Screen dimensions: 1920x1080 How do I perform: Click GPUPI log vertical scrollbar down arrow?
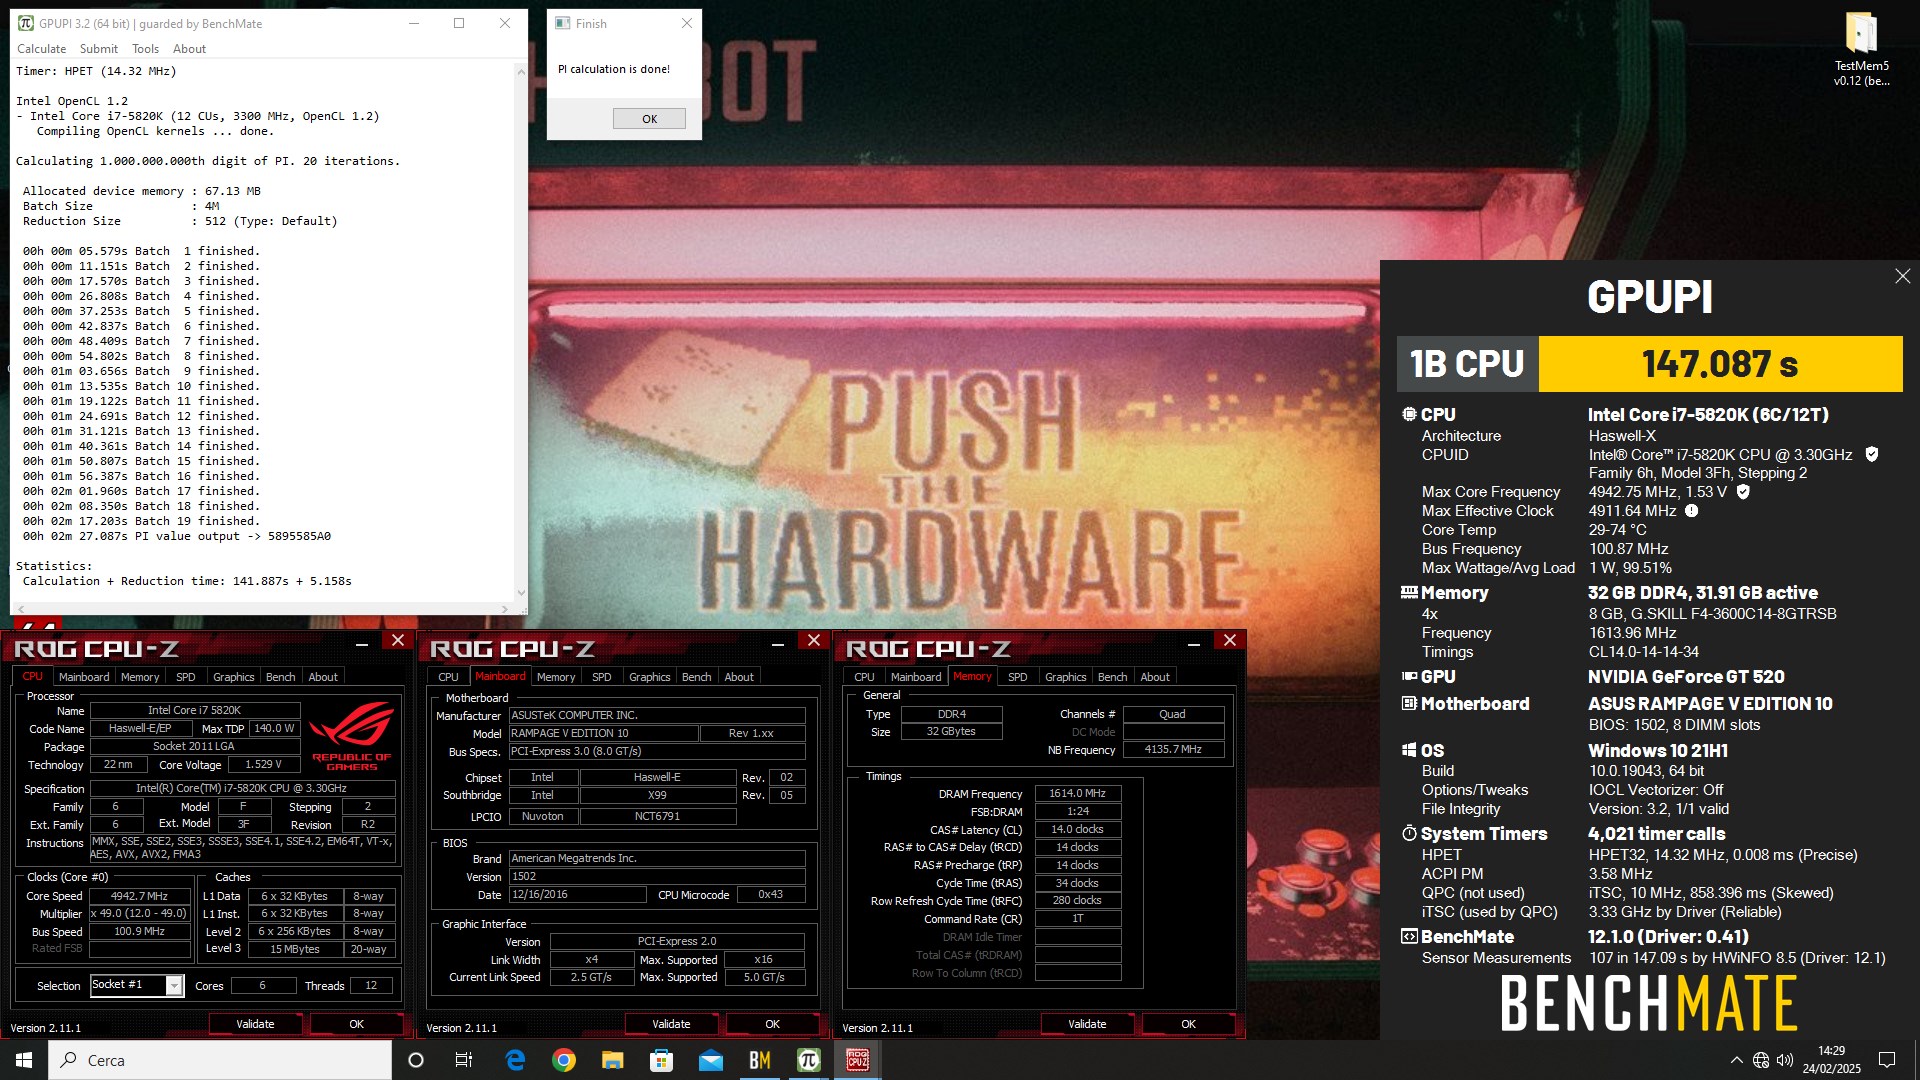pos(520,593)
